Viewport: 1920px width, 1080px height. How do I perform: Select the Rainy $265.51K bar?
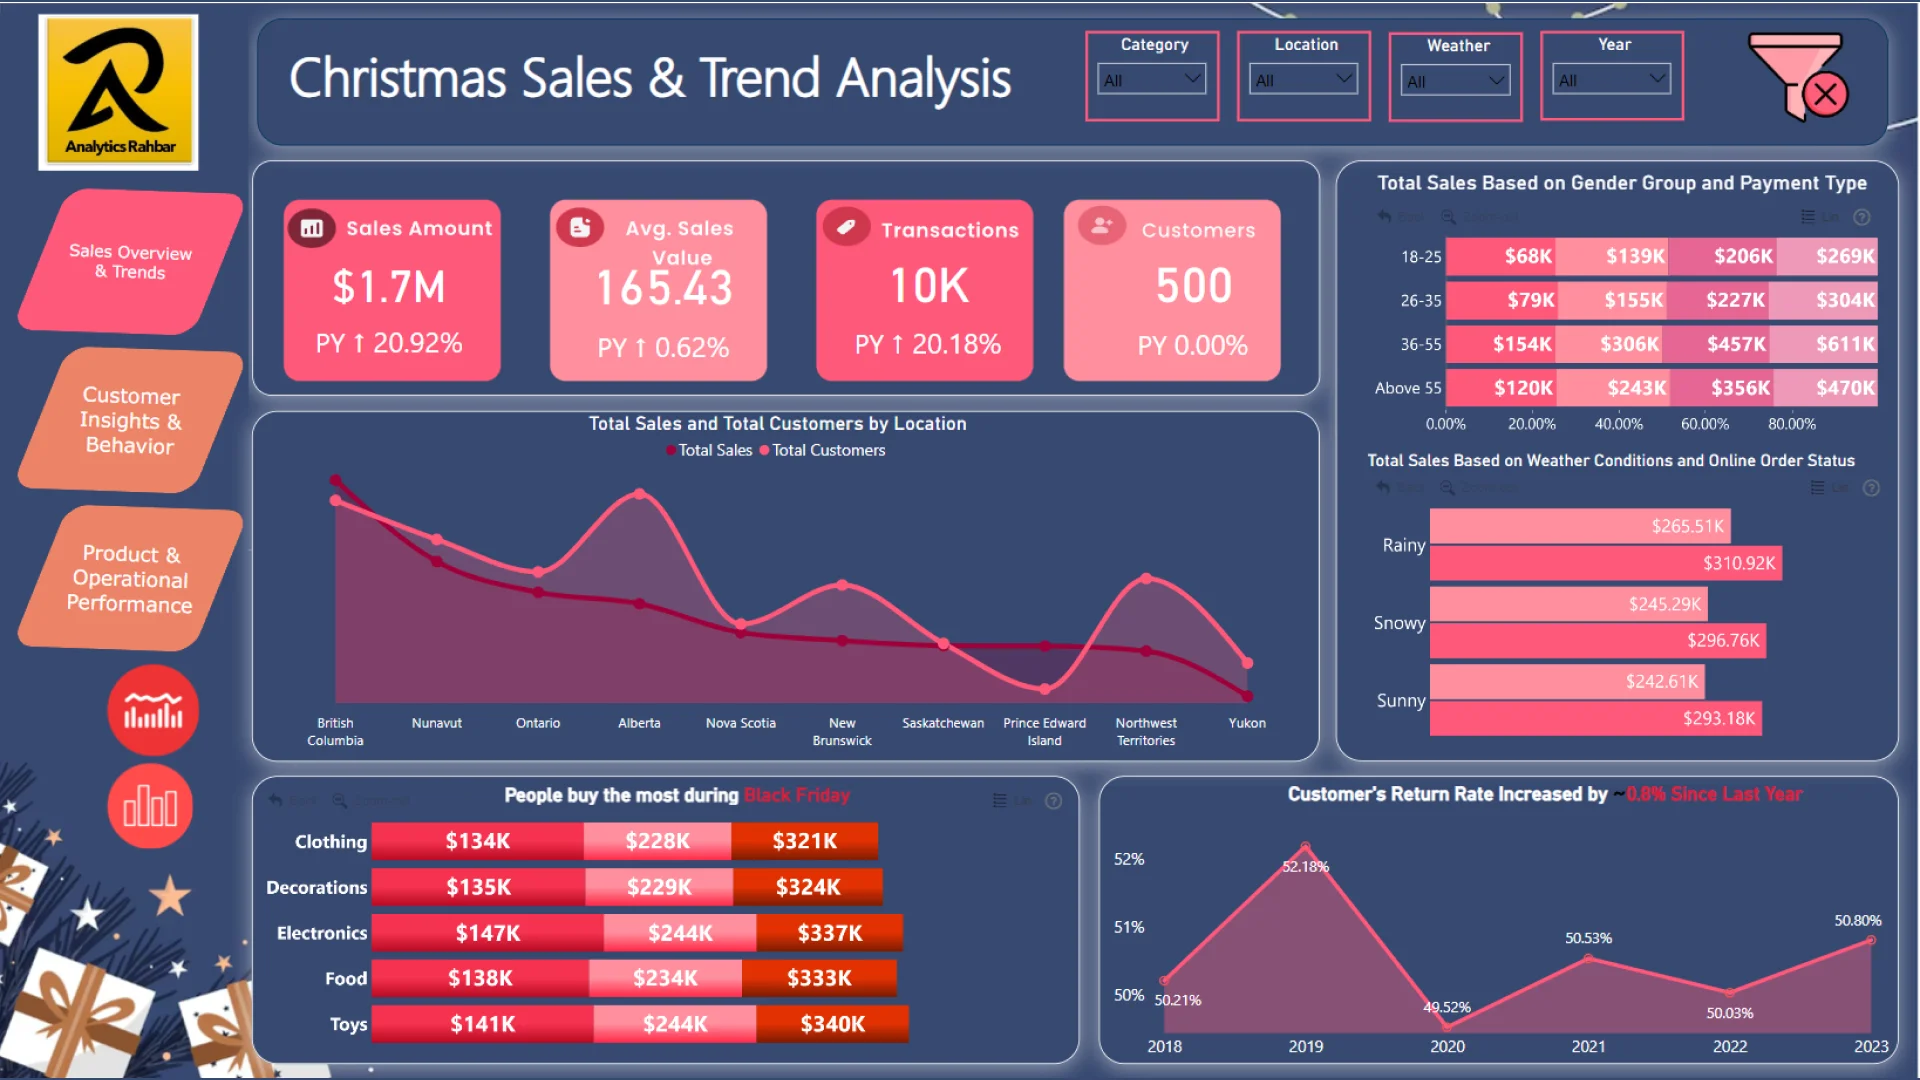point(1580,526)
